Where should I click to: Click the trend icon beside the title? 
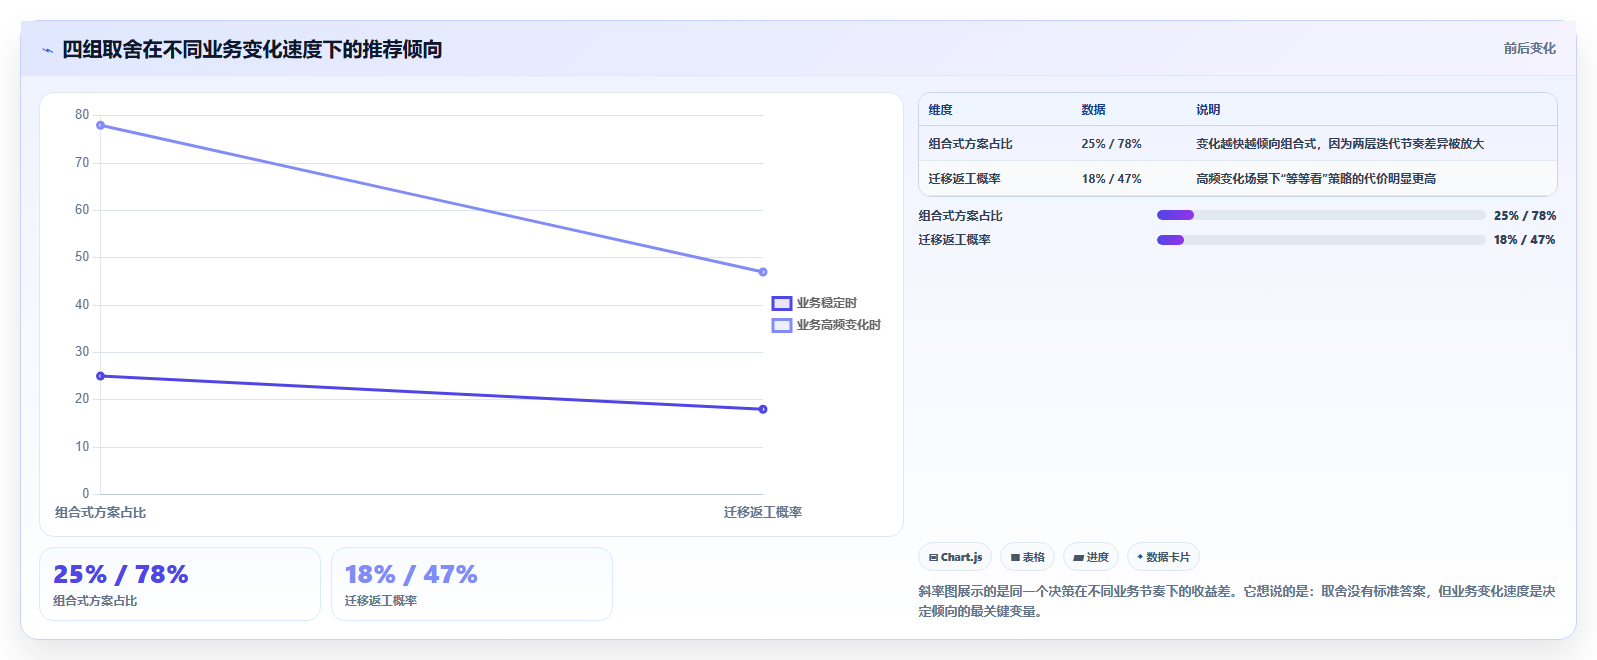[x=47, y=50]
